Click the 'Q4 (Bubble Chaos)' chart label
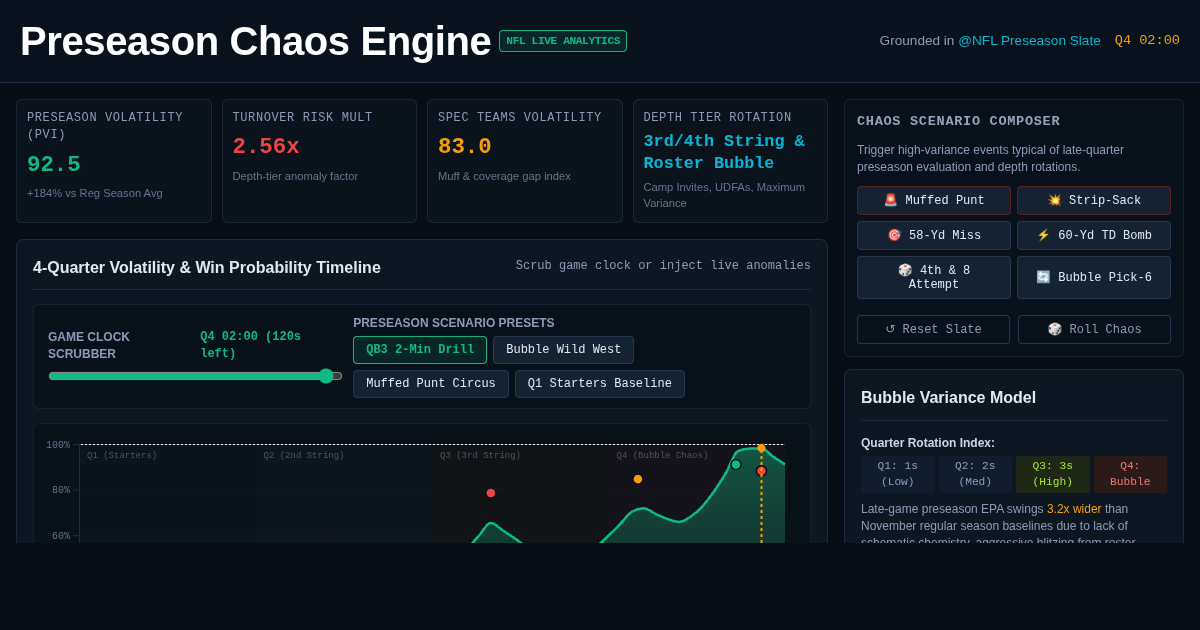This screenshot has width=1200, height=630. 662,456
